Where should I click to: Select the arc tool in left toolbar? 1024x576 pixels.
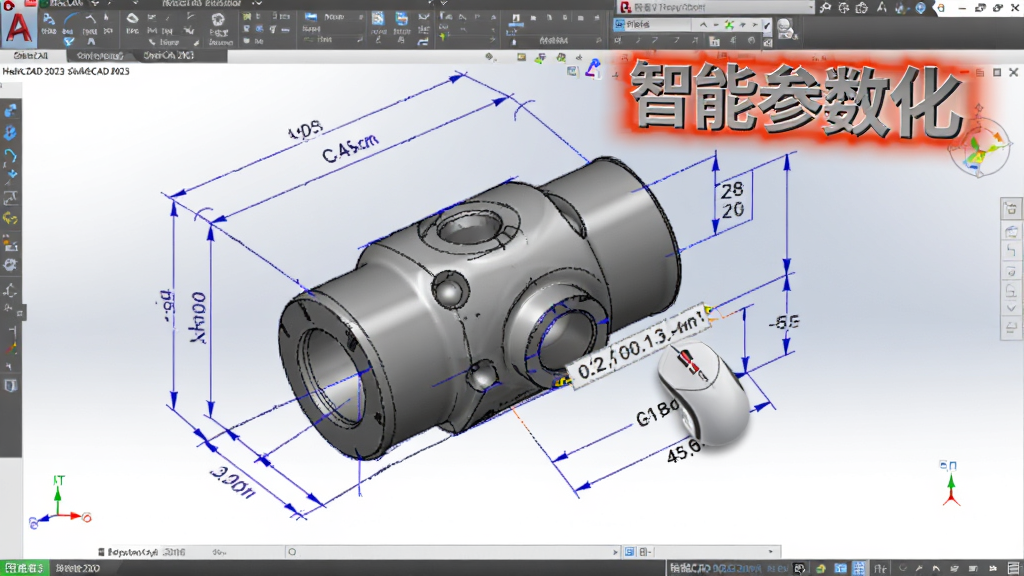pyautogui.click(x=10, y=155)
